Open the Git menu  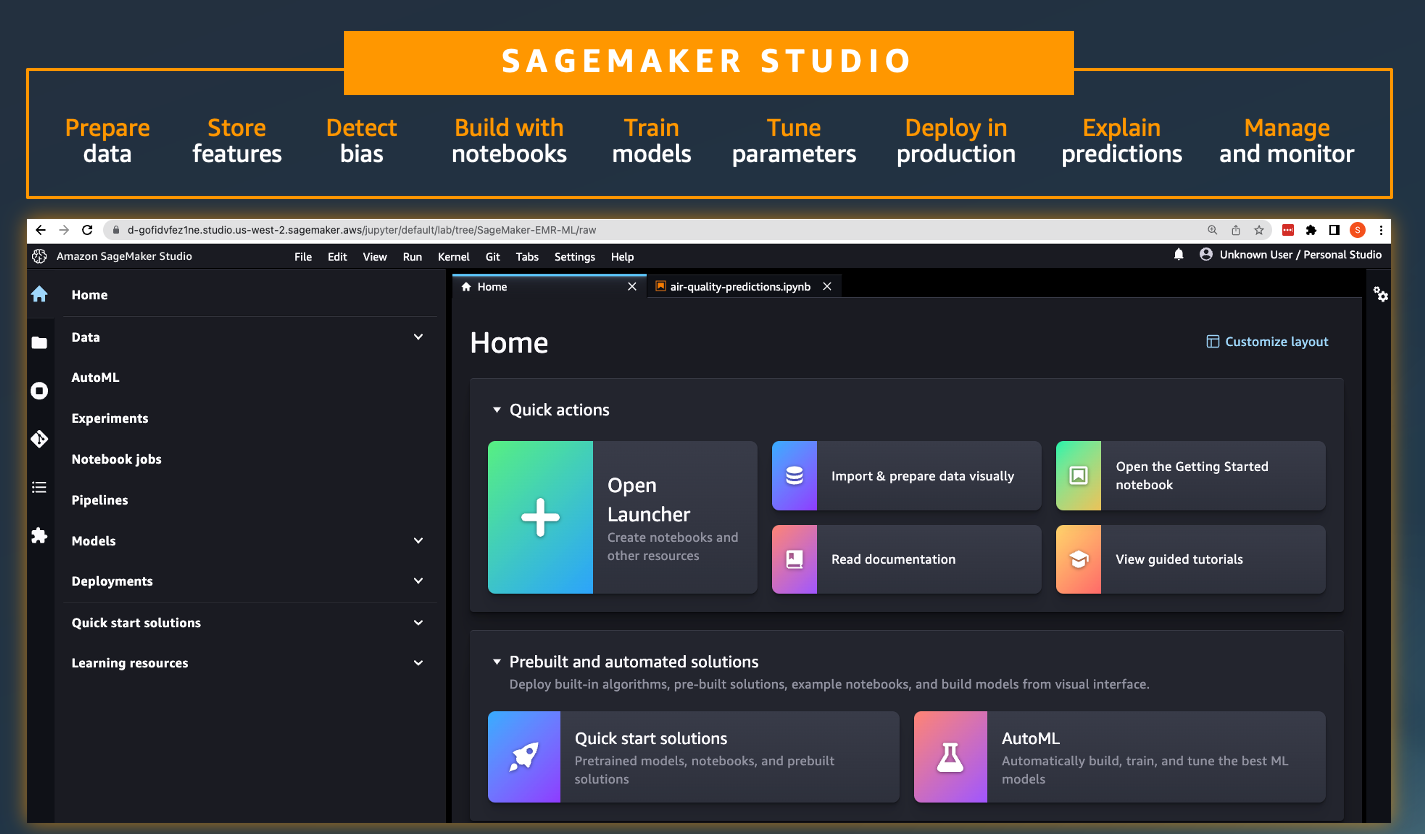tap(493, 257)
